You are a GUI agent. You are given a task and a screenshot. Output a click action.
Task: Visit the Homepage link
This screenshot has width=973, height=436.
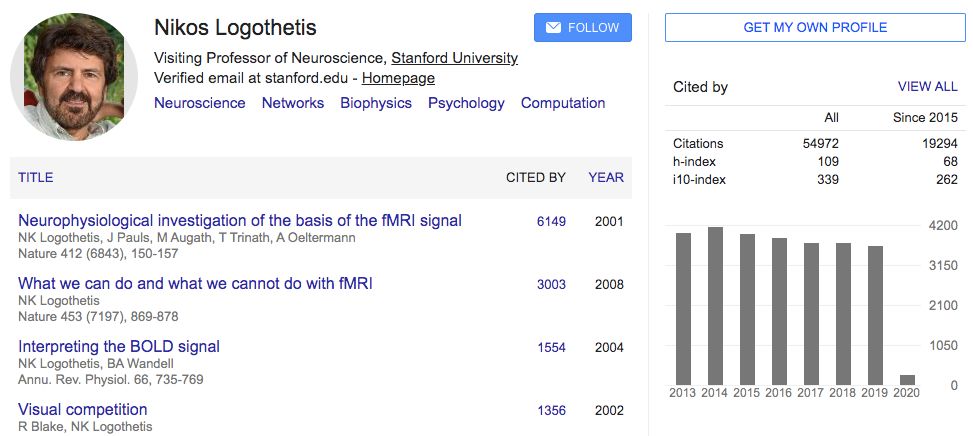pos(398,78)
